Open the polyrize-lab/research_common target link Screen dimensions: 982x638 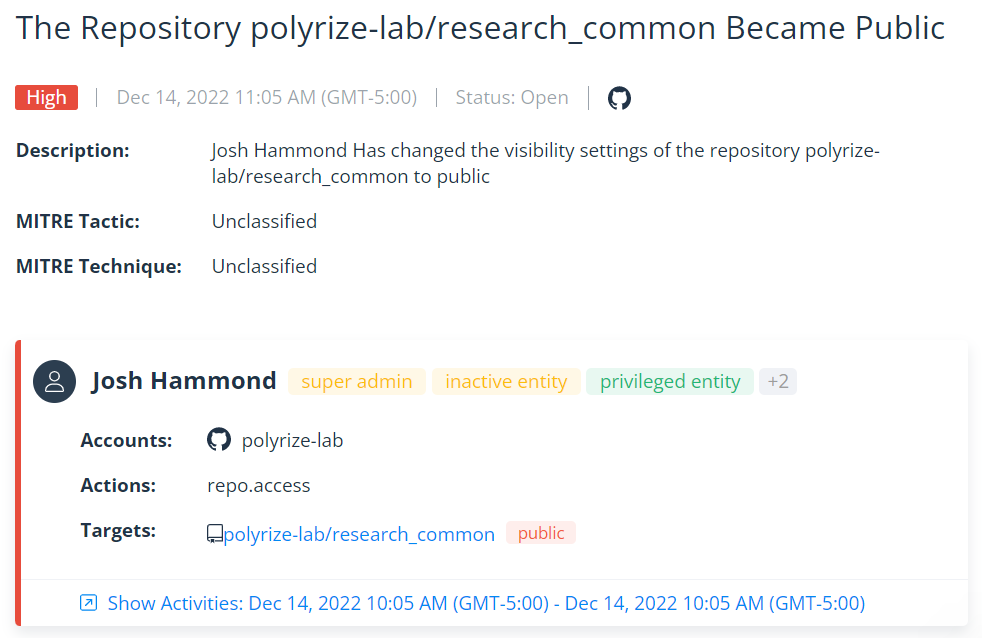359,534
